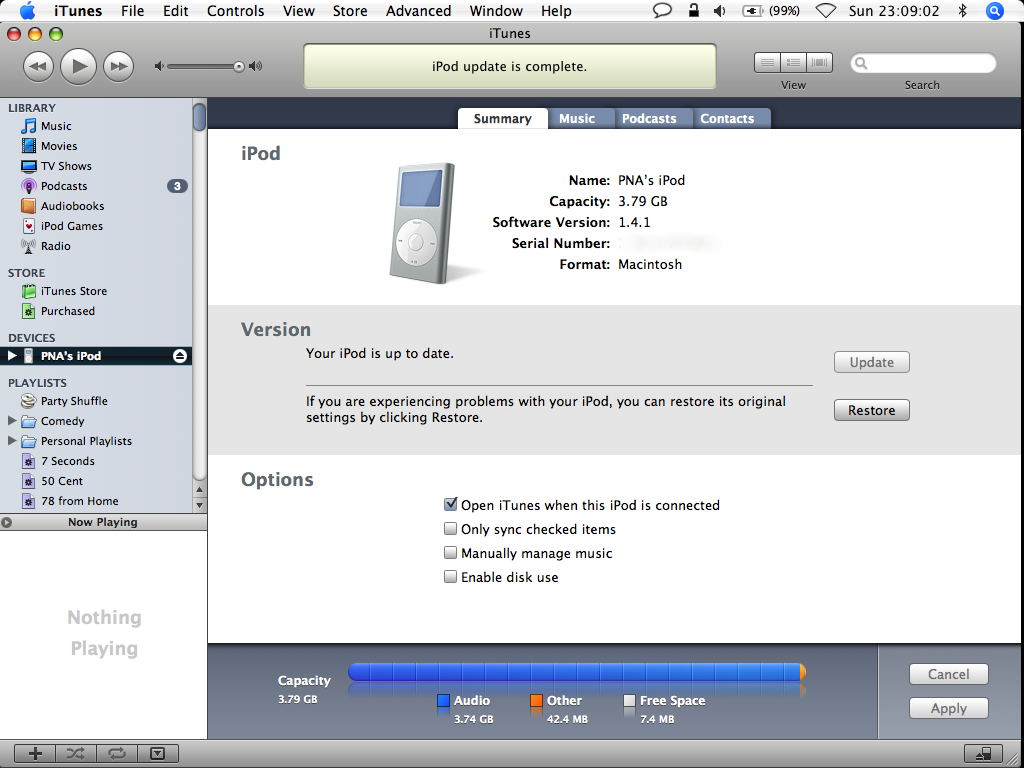
Task: Open Audiobooks in the sidebar
Action: (72, 206)
